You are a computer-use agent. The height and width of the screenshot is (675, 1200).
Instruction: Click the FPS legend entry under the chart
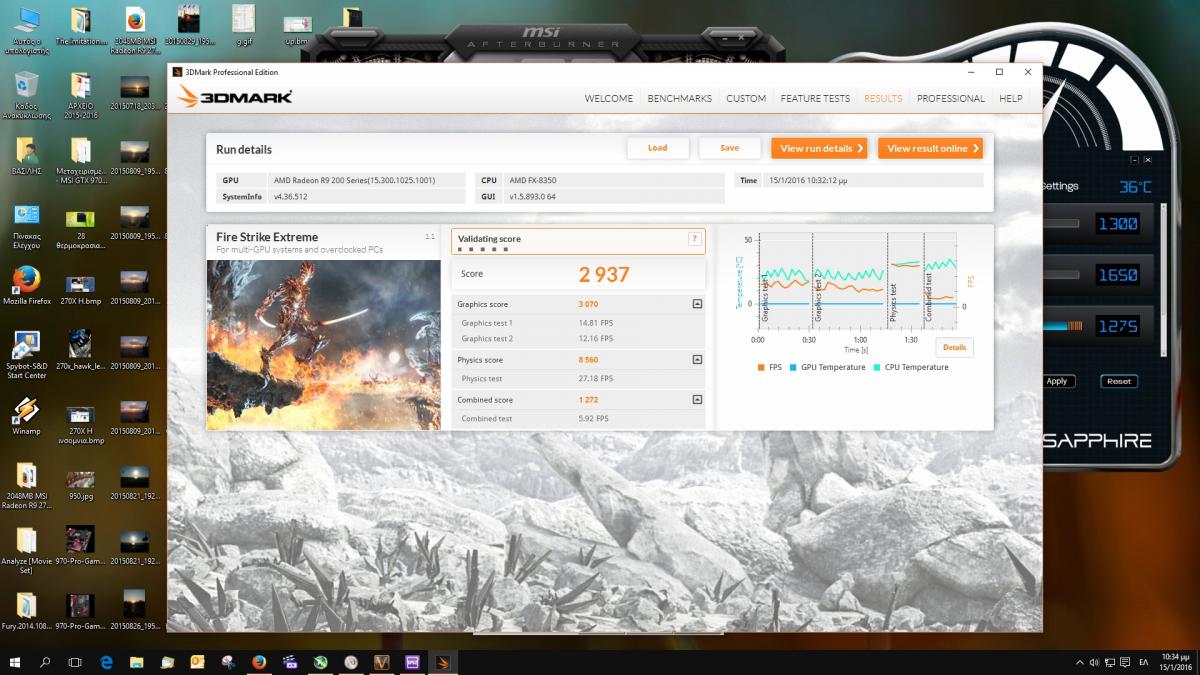[x=769, y=367]
